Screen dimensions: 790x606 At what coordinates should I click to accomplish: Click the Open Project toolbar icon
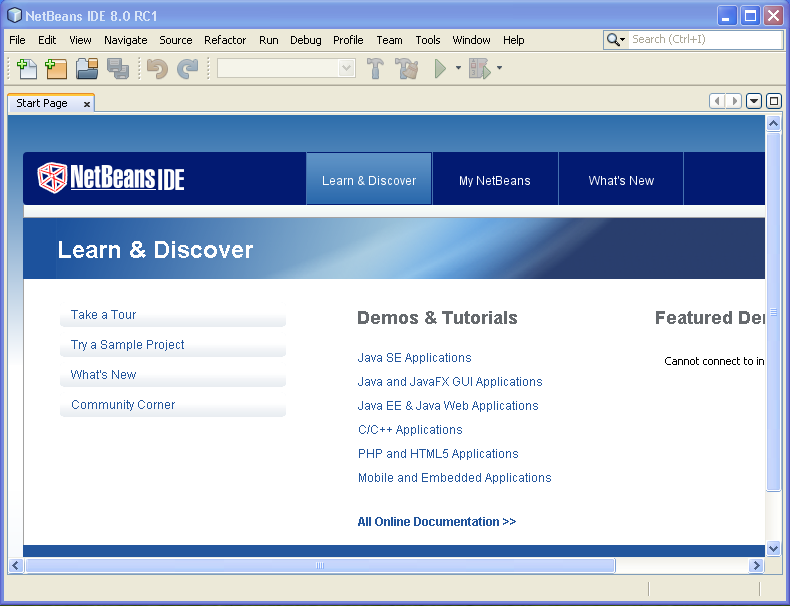coord(87,69)
